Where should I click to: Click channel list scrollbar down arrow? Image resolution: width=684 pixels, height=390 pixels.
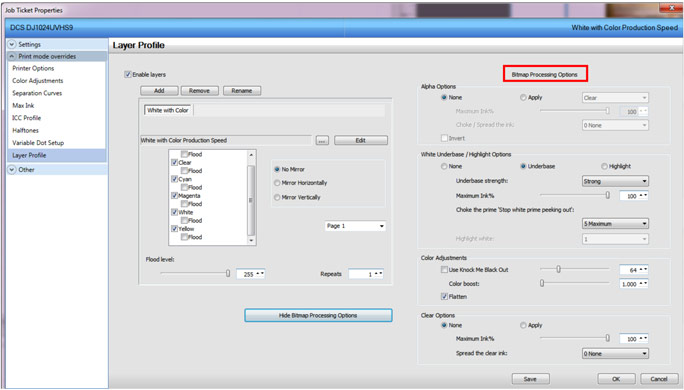tap(251, 241)
